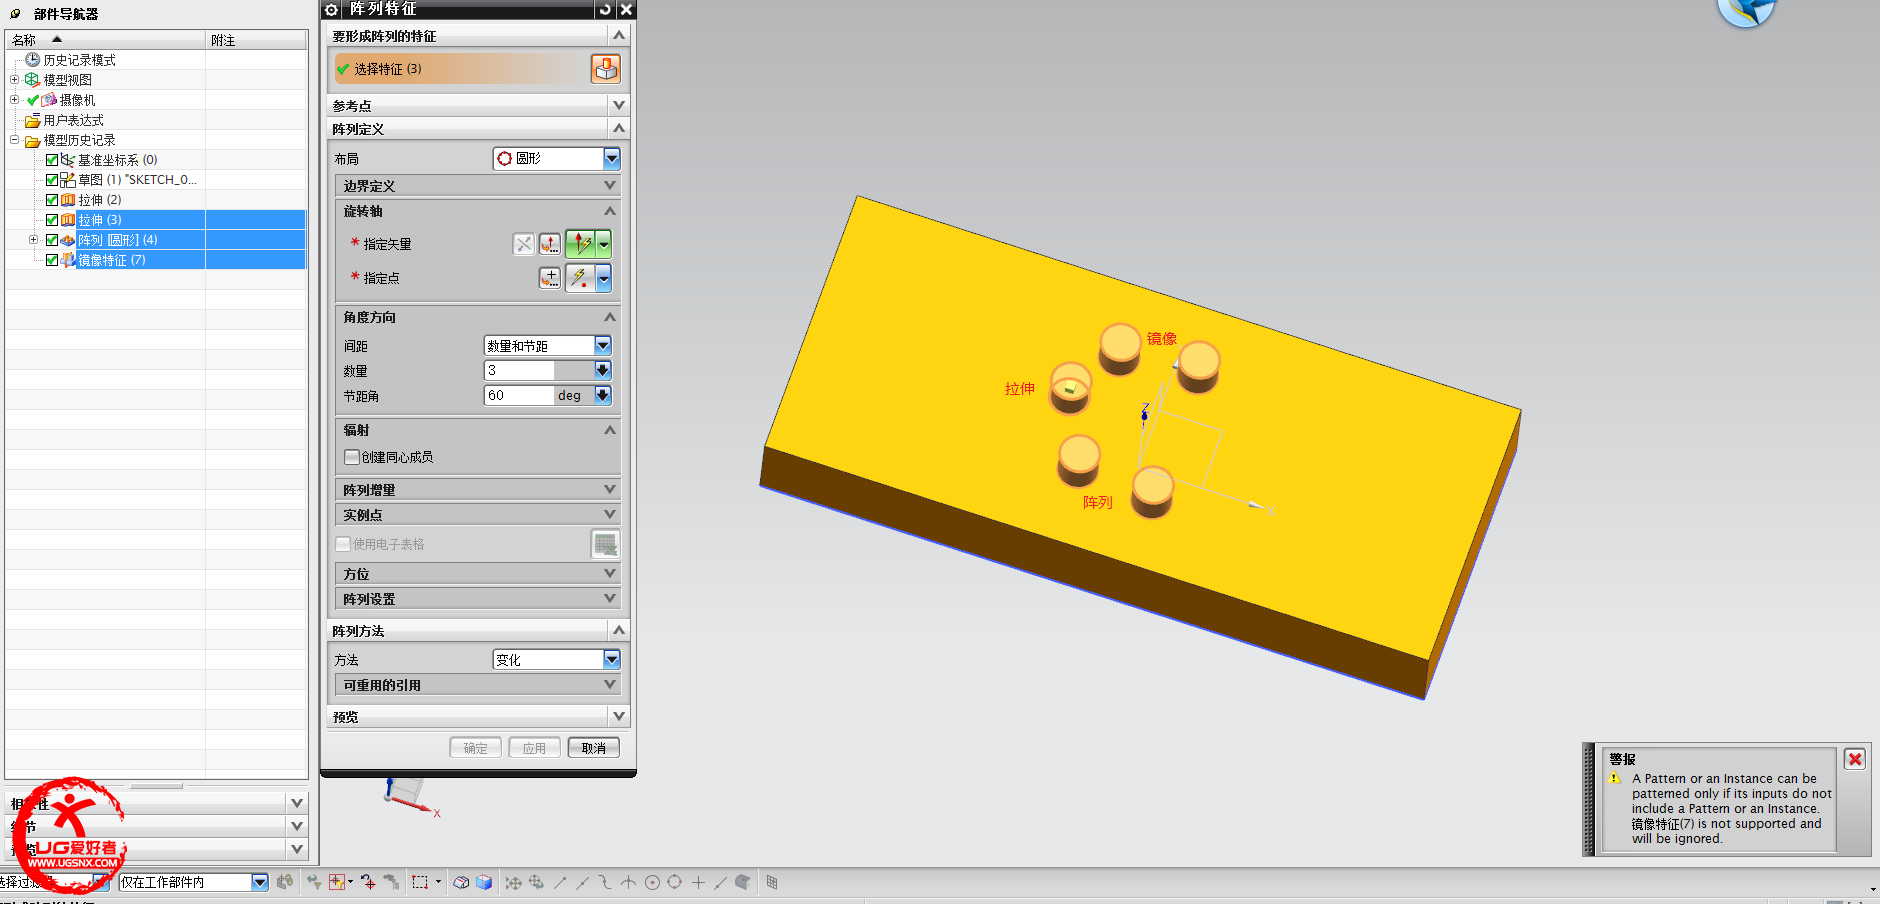Toggle checkbox for 阵列 [圆形] (4)
Image resolution: width=1880 pixels, height=904 pixels.
(52, 240)
